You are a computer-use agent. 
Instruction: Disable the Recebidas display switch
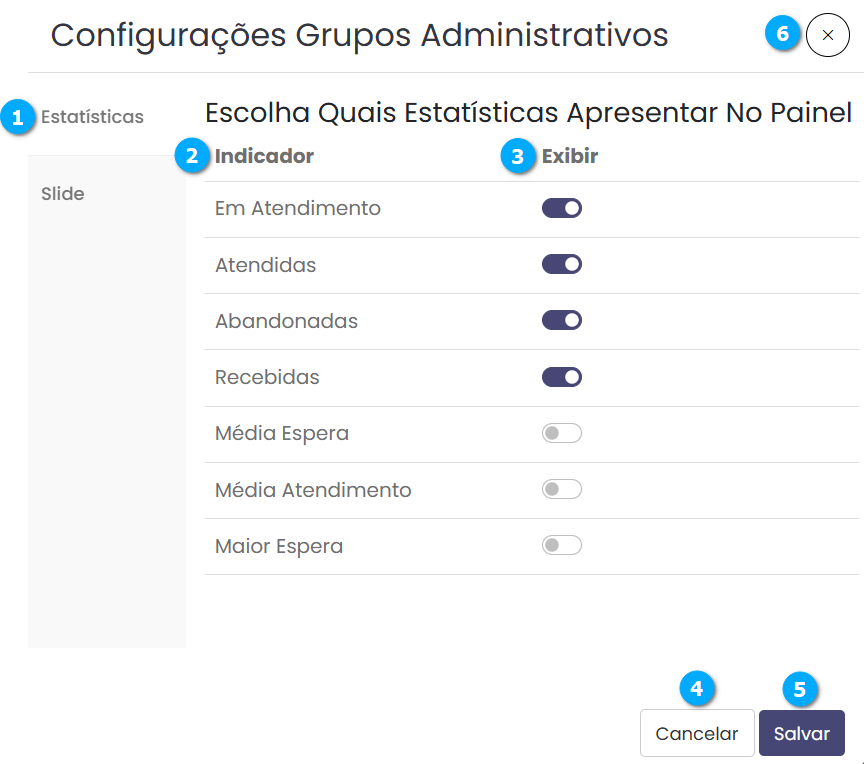(x=562, y=377)
